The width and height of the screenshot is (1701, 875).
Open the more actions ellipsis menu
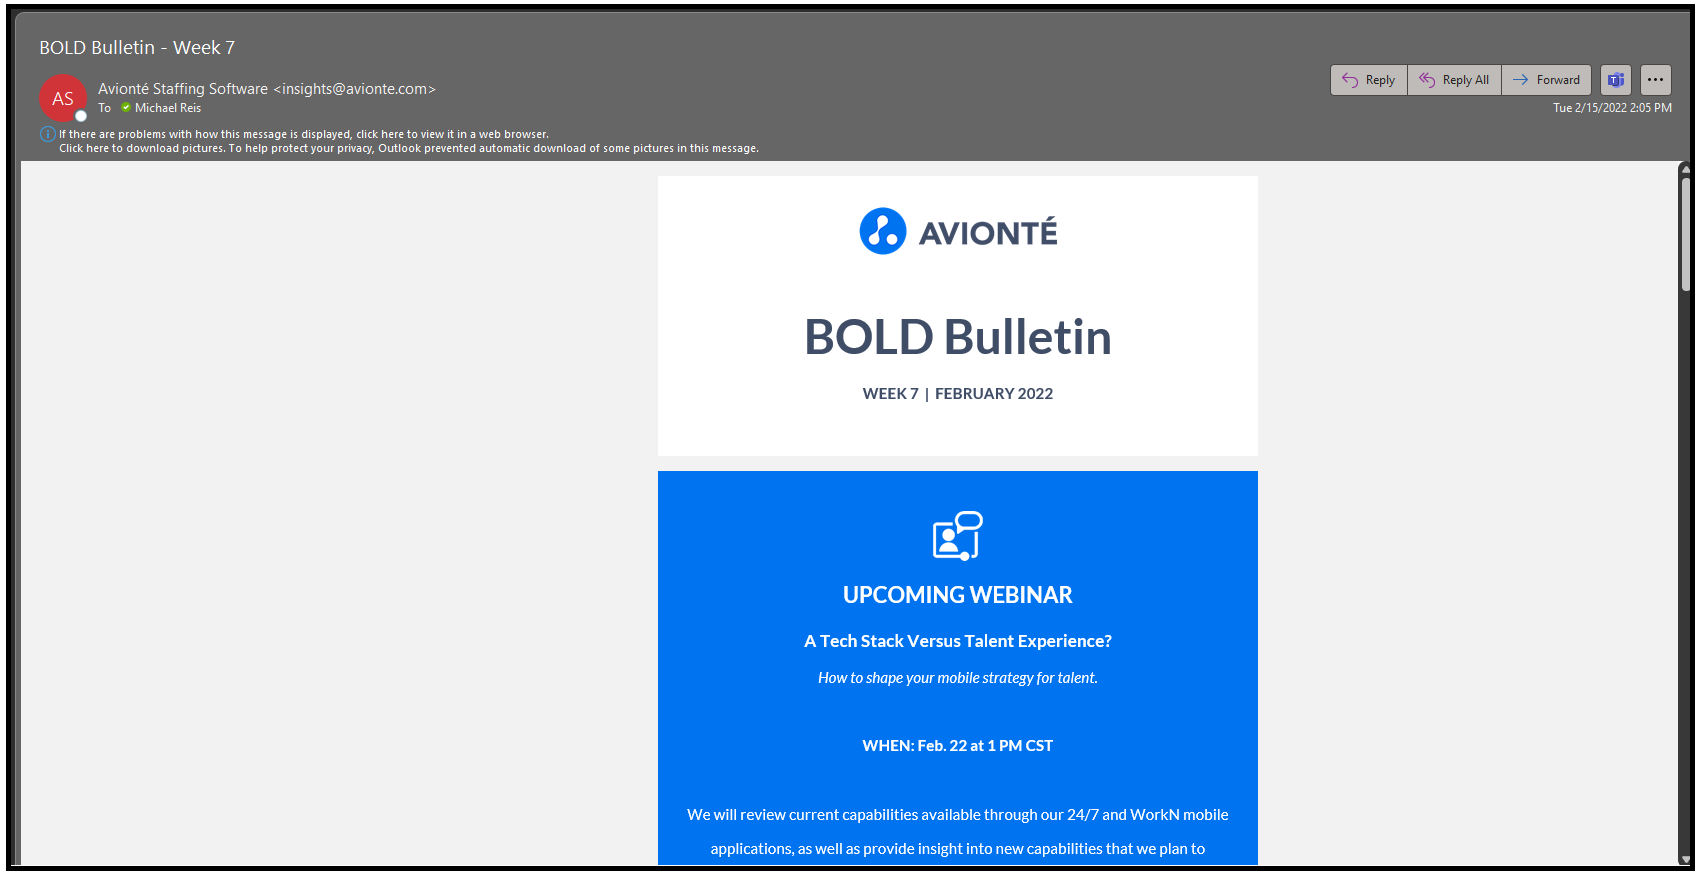(1656, 80)
